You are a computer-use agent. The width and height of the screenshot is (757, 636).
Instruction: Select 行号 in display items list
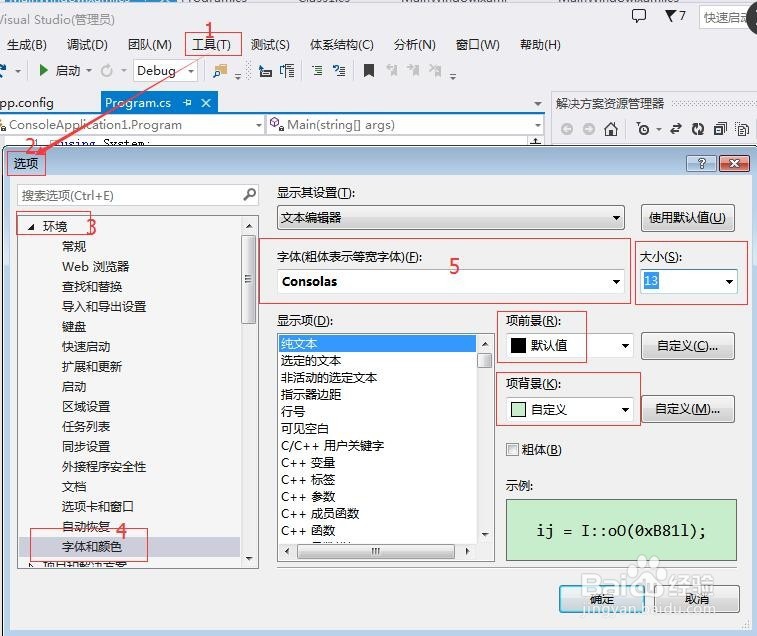[x=293, y=411]
